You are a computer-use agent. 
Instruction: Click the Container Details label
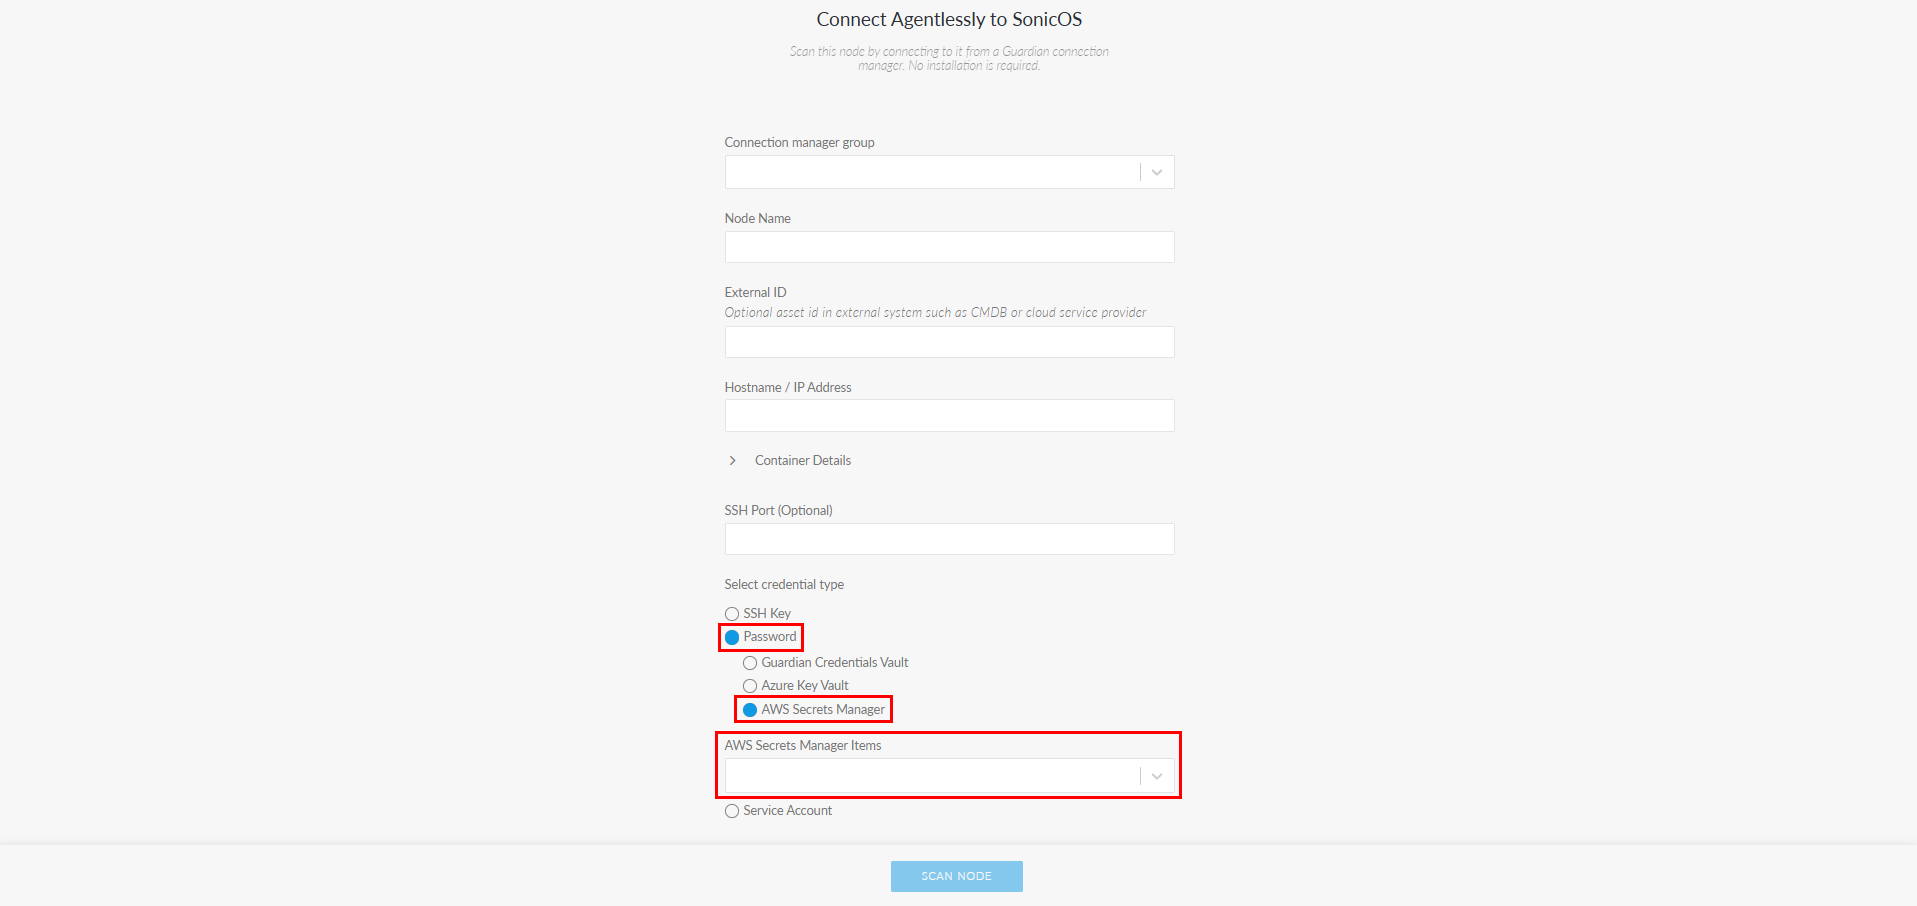coord(802,461)
